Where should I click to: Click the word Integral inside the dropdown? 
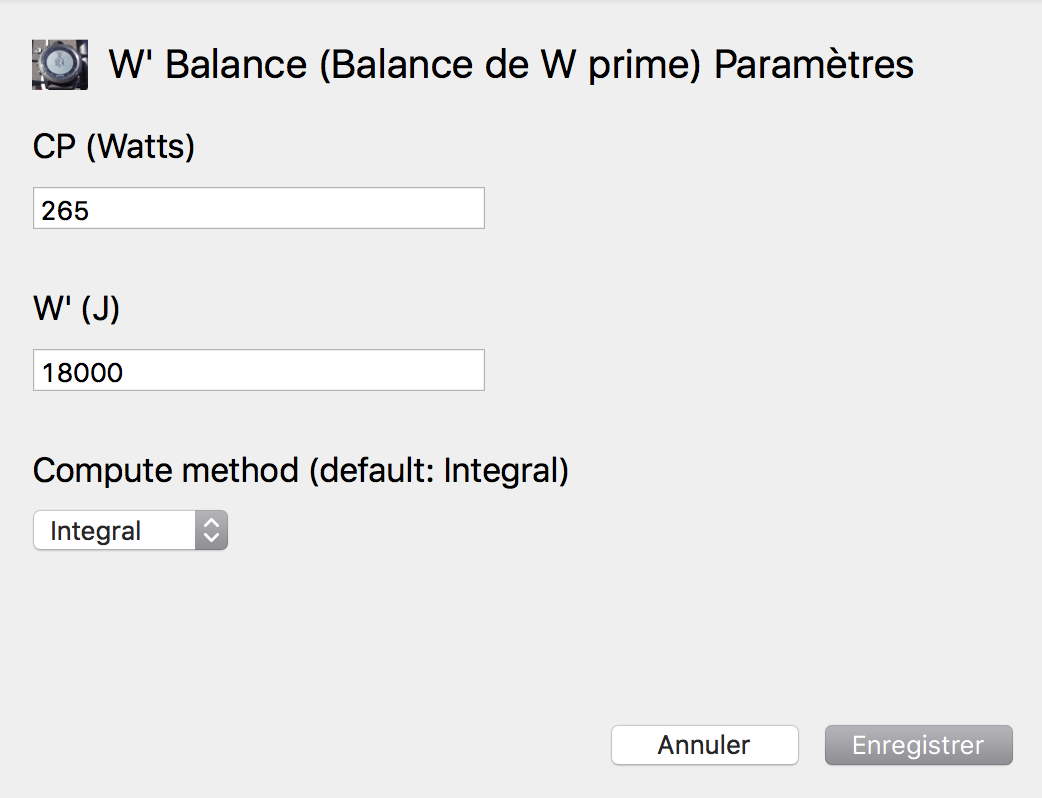[x=96, y=532]
